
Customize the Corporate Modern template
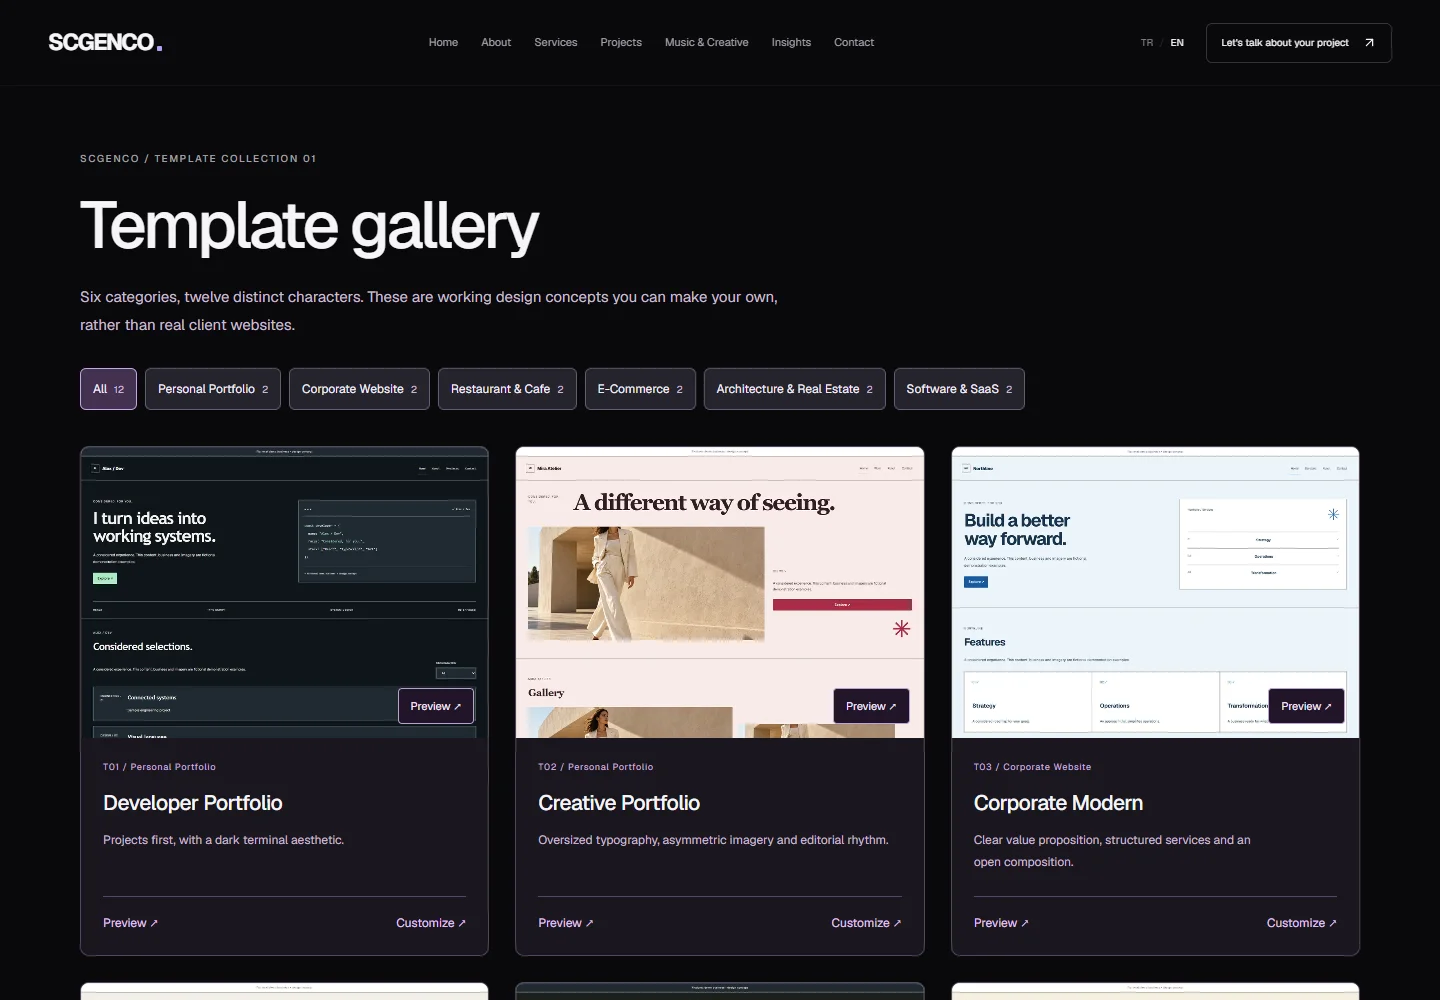[1301, 923]
